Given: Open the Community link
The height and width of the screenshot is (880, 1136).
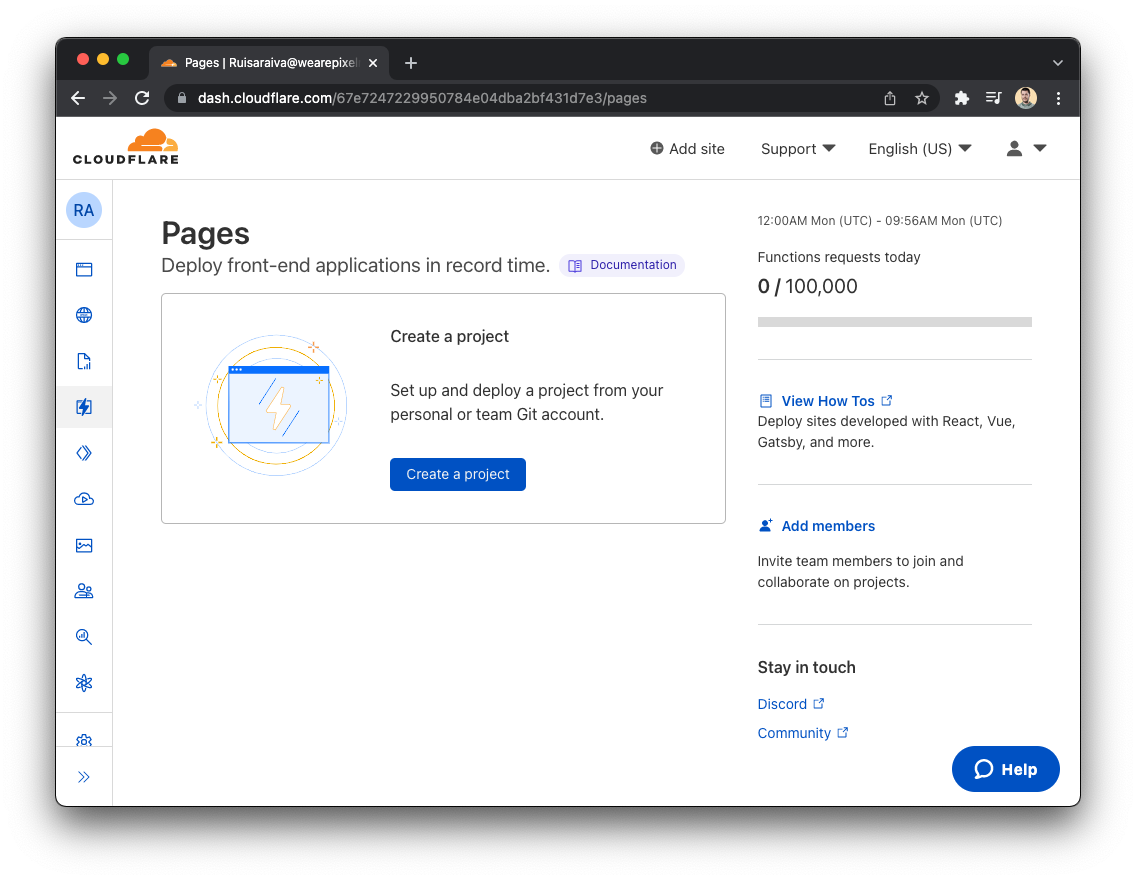Looking at the screenshot, I should pos(803,733).
